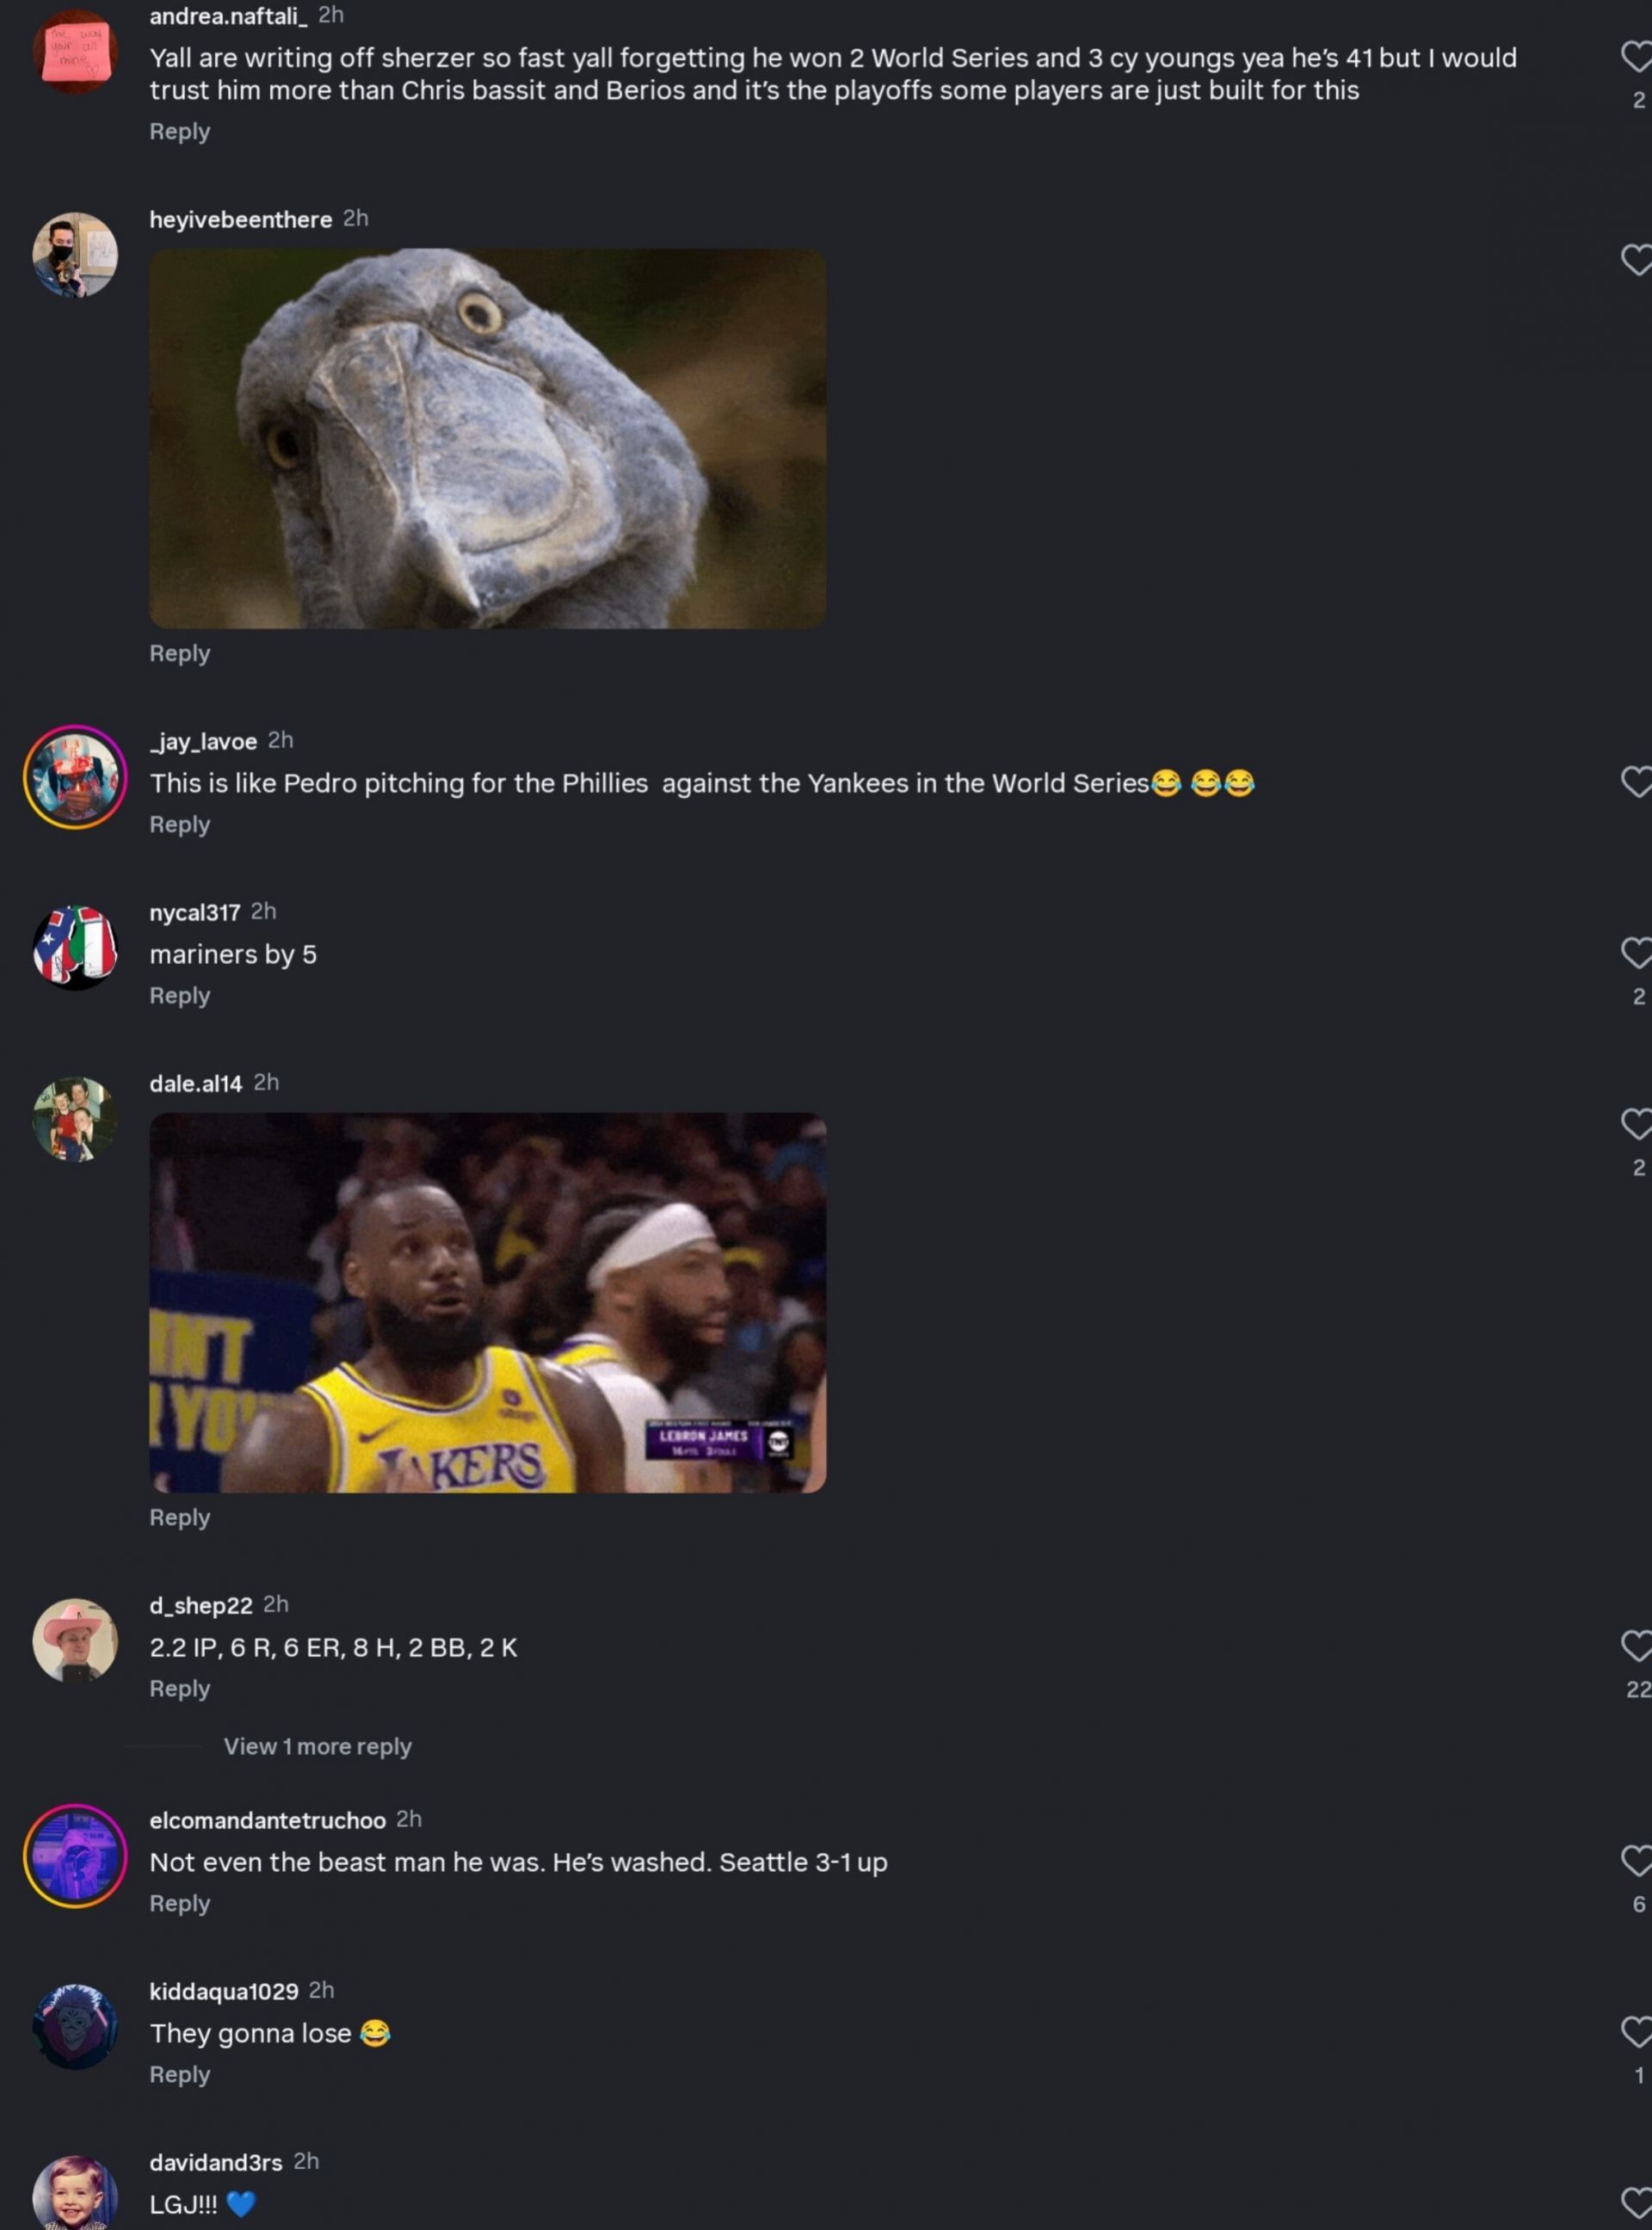Like elcomandantetruchoo's "He's washed" comment
1652x2230 pixels.
(x=1636, y=1861)
